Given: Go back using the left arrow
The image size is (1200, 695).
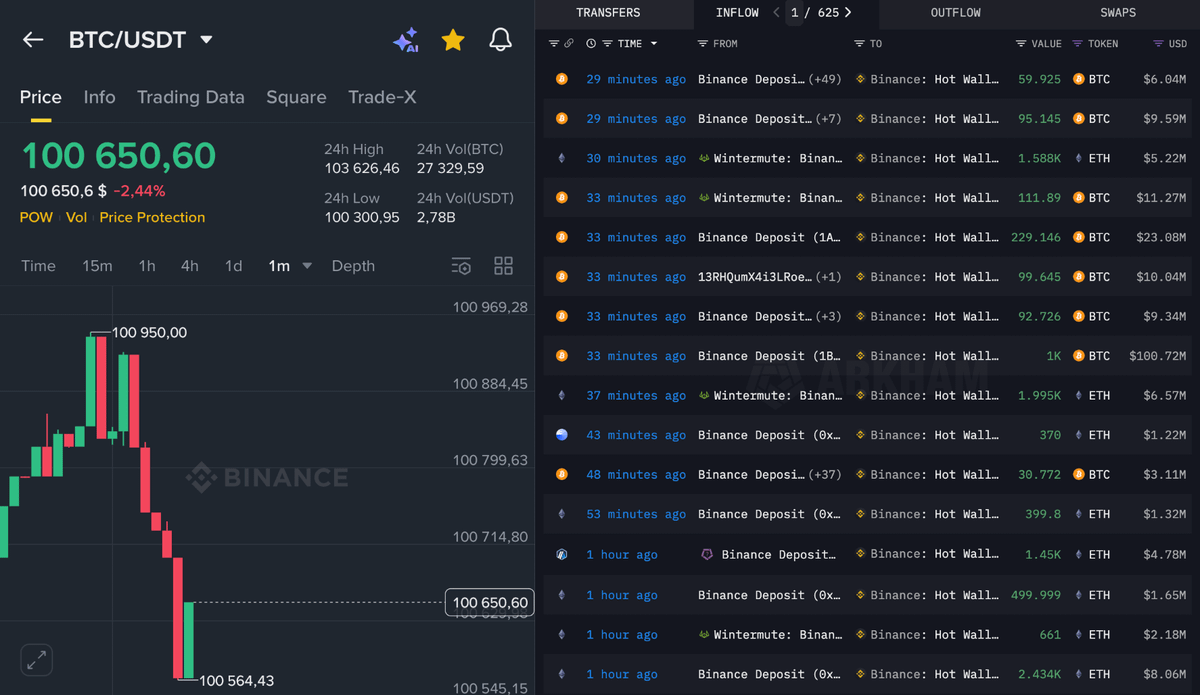Looking at the screenshot, I should point(33,40).
